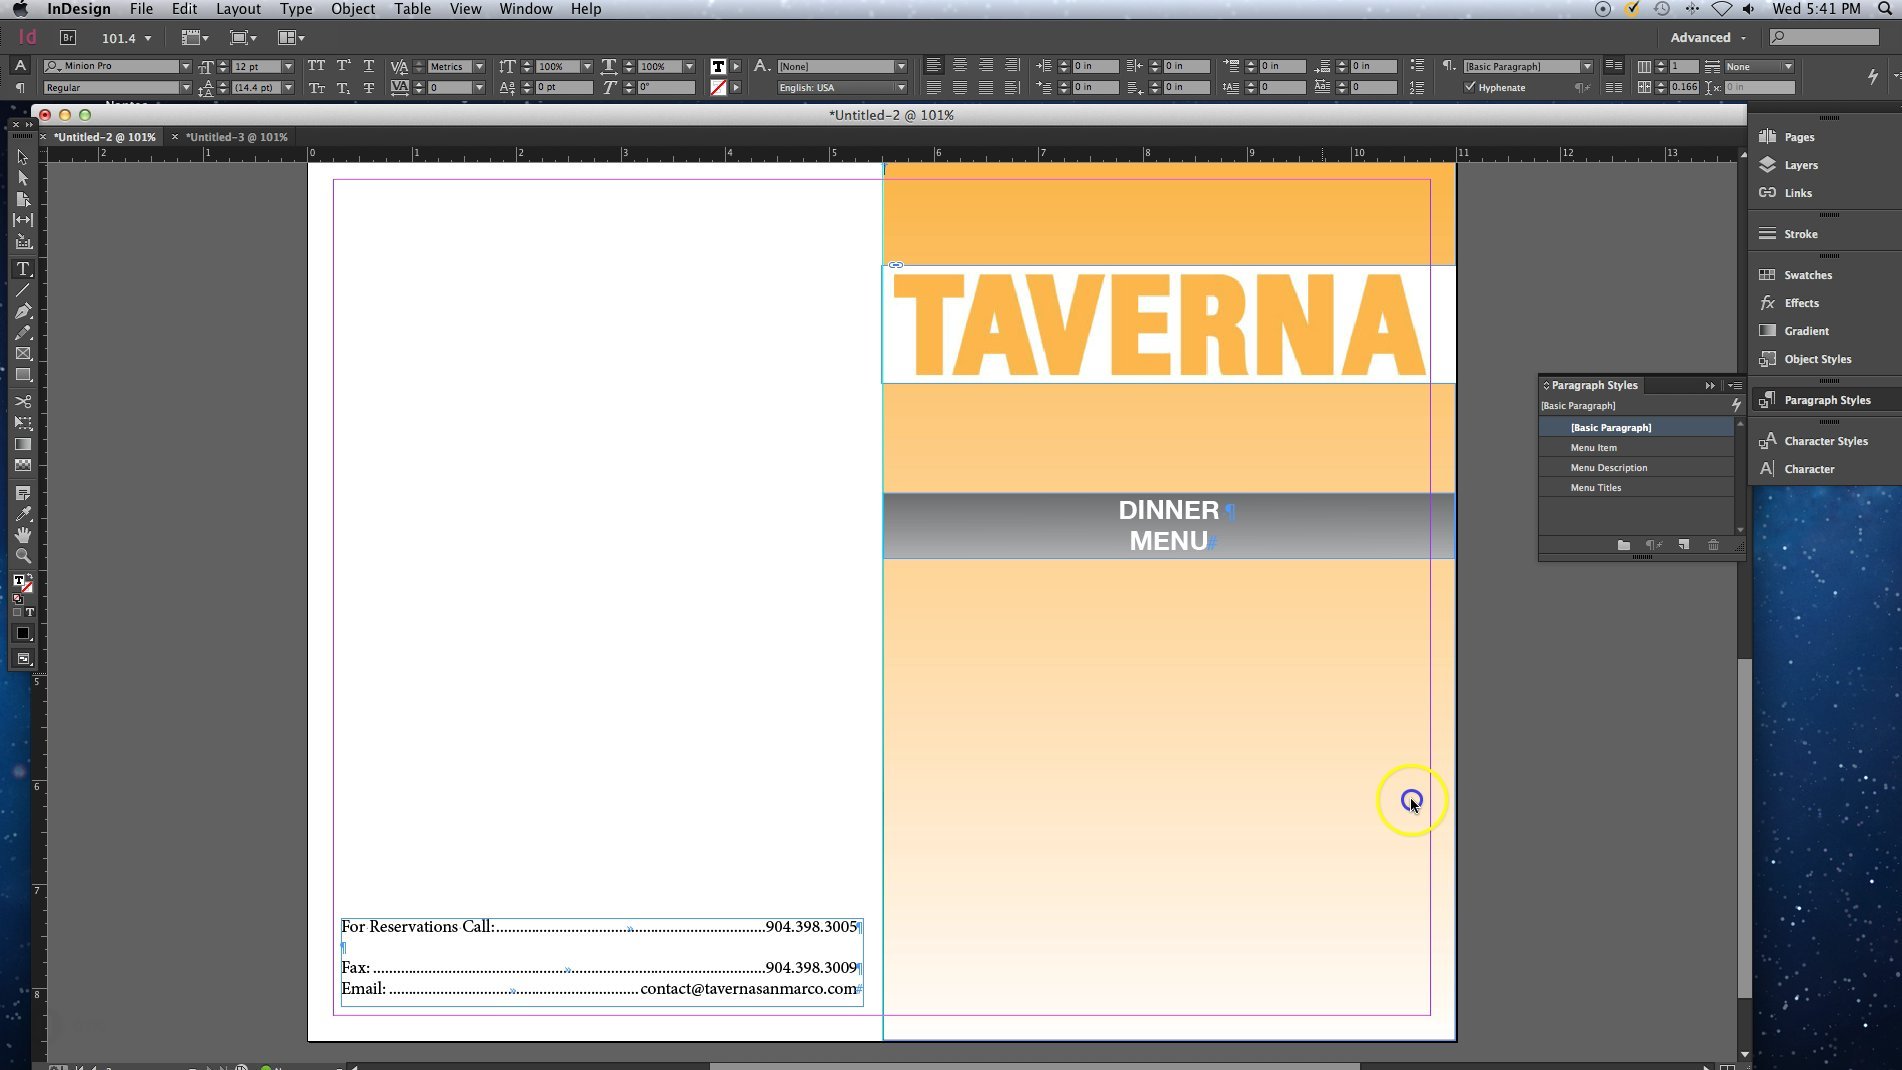Select the Pen tool

(22, 312)
